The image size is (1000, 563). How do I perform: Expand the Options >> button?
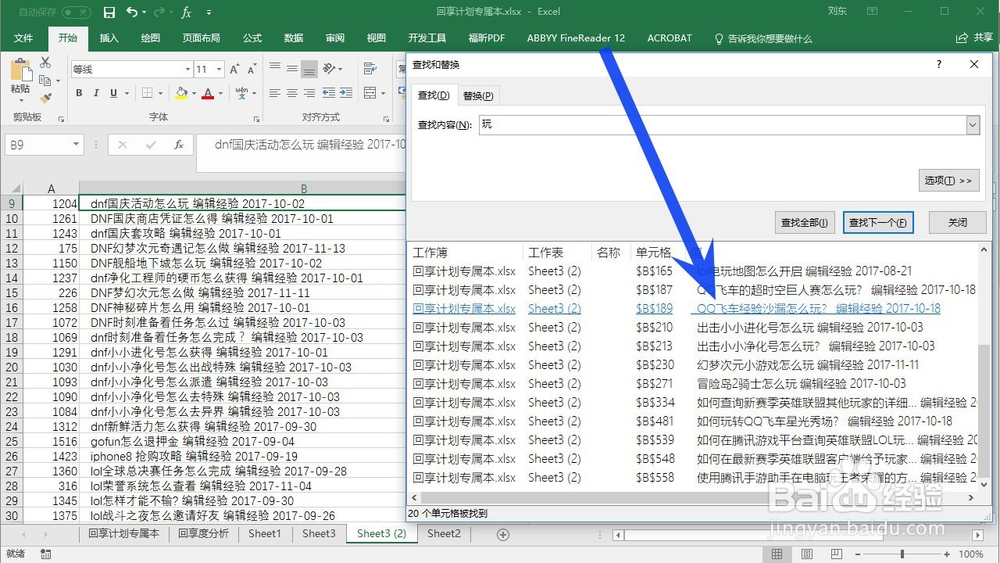pos(948,180)
